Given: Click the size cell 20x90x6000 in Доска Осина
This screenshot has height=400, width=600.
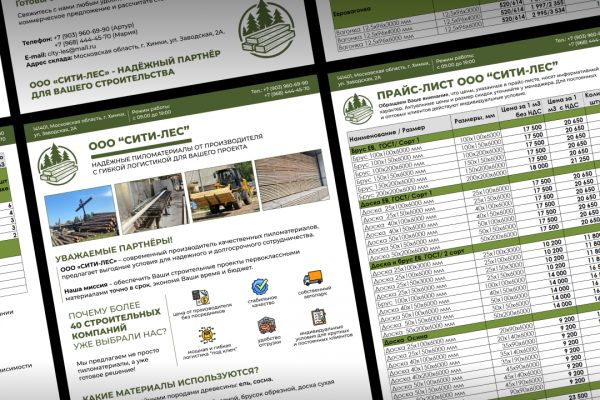Looking at the screenshot, I should pyautogui.click(x=515, y=328).
